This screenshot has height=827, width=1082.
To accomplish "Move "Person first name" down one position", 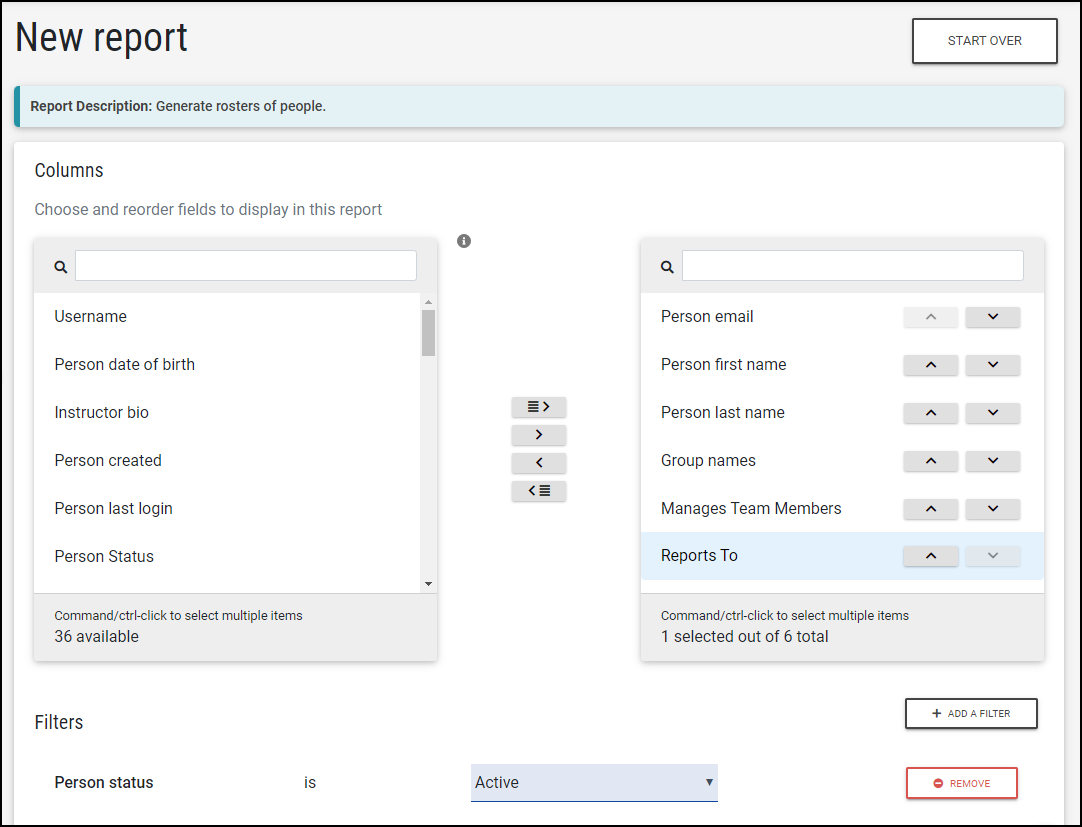I will pos(992,365).
